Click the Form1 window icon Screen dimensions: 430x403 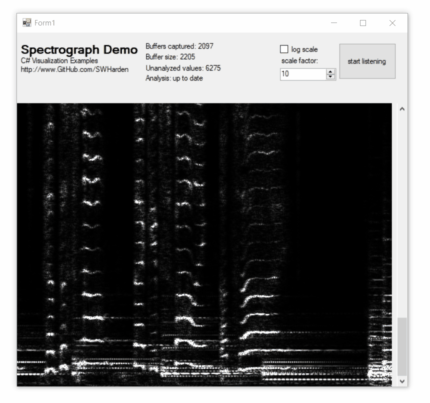(x=27, y=23)
